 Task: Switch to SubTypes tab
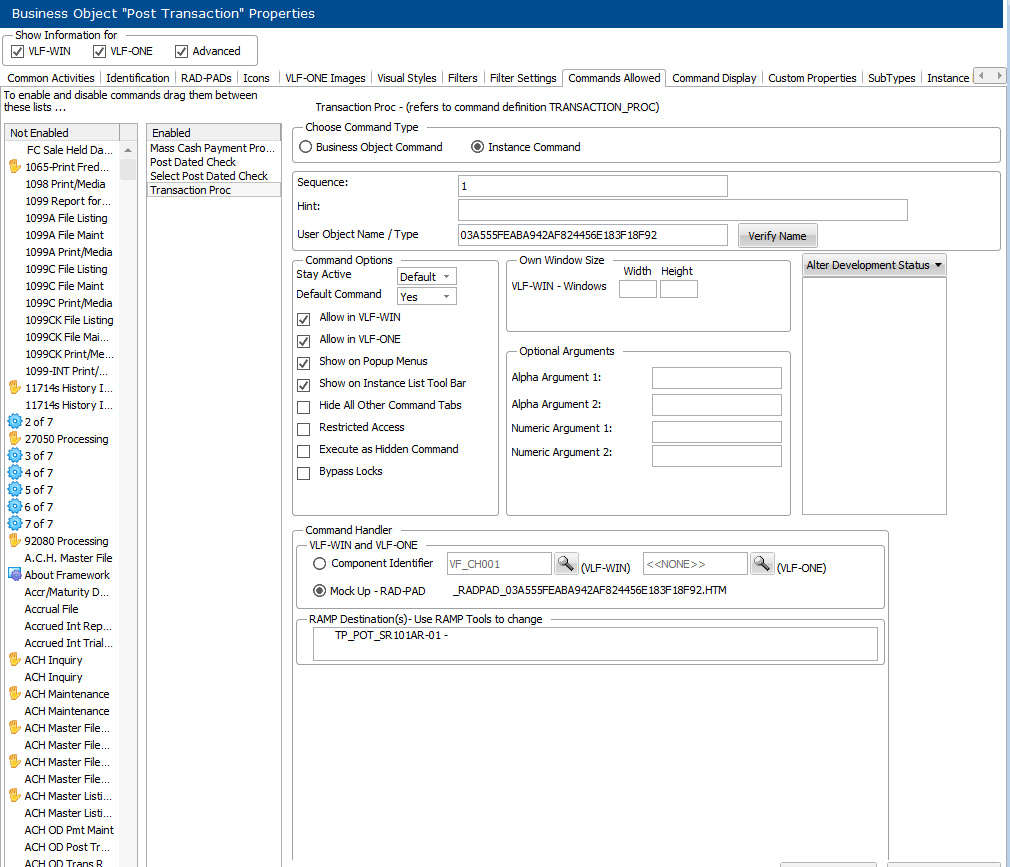[x=891, y=78]
